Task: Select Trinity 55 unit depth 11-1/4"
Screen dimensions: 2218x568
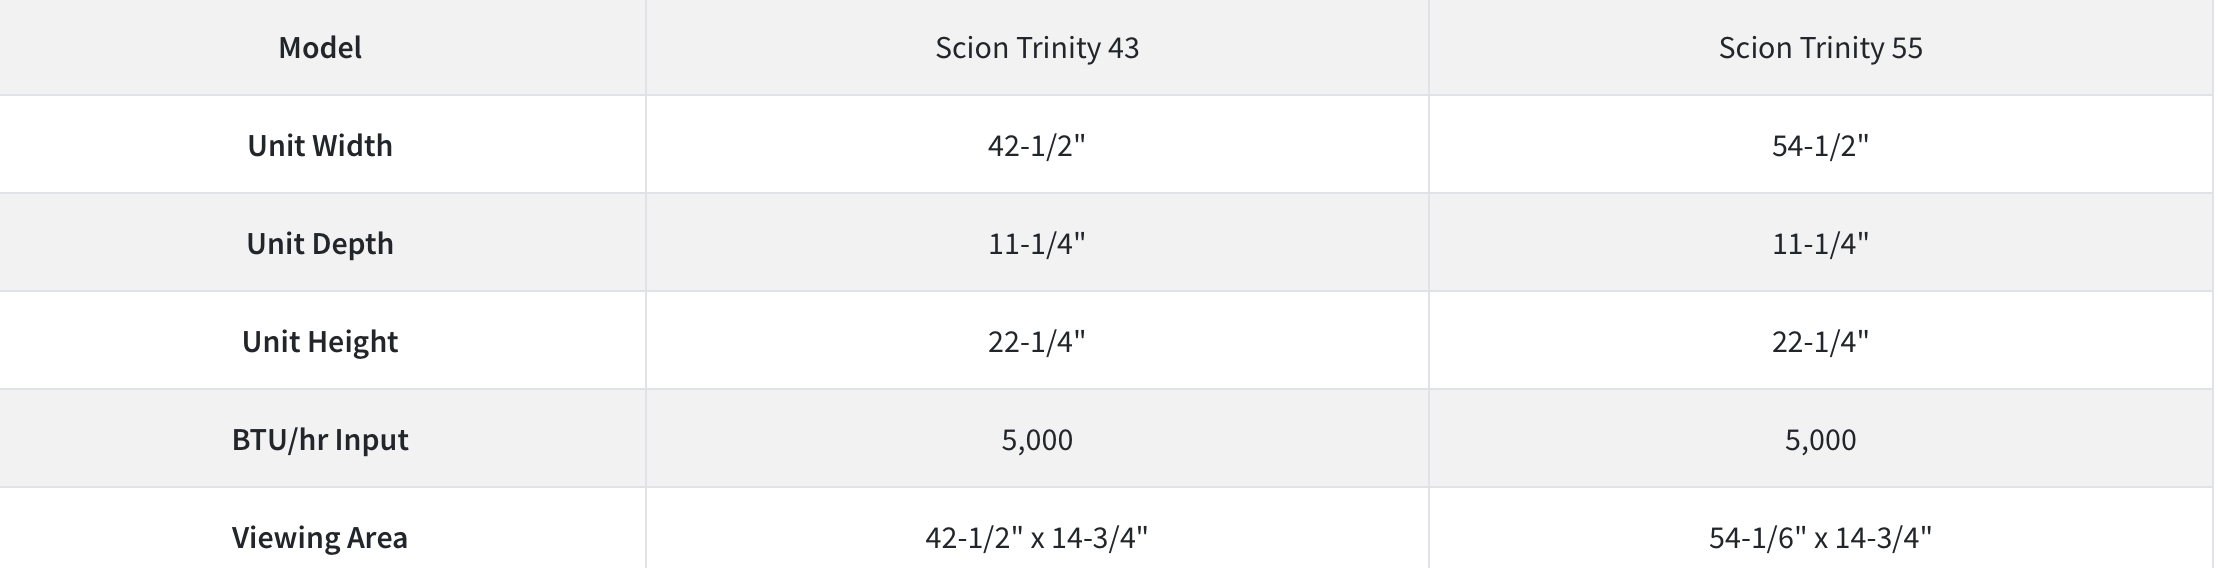Action: pyautogui.click(x=1820, y=243)
